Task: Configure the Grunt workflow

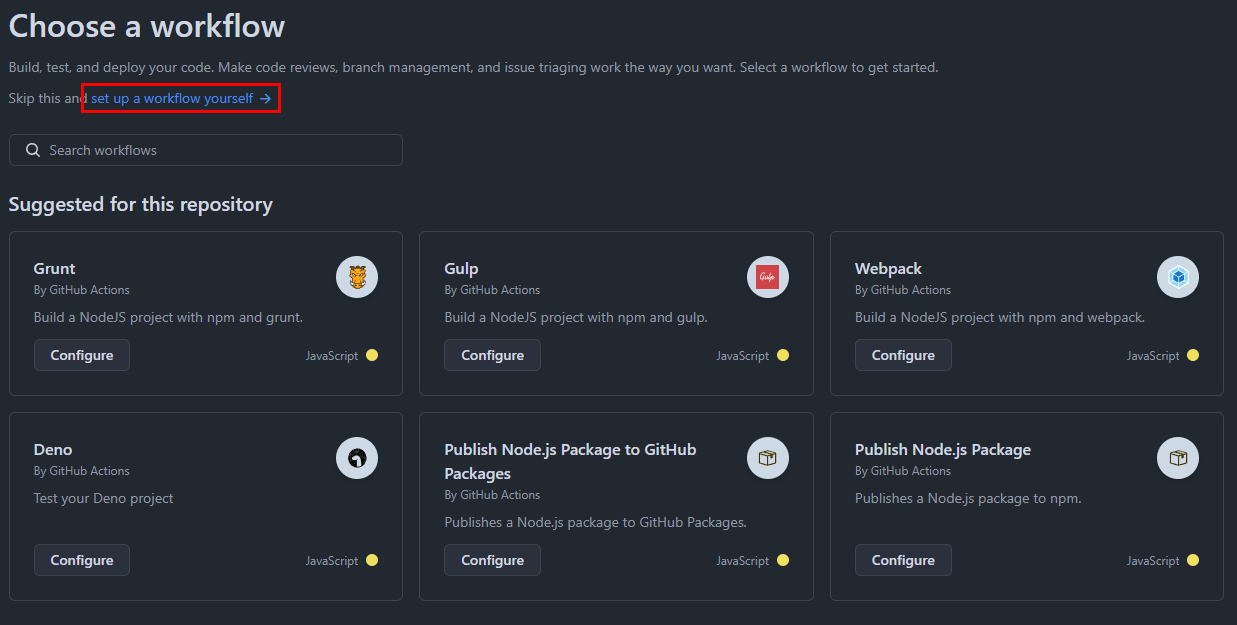Action: (x=82, y=355)
